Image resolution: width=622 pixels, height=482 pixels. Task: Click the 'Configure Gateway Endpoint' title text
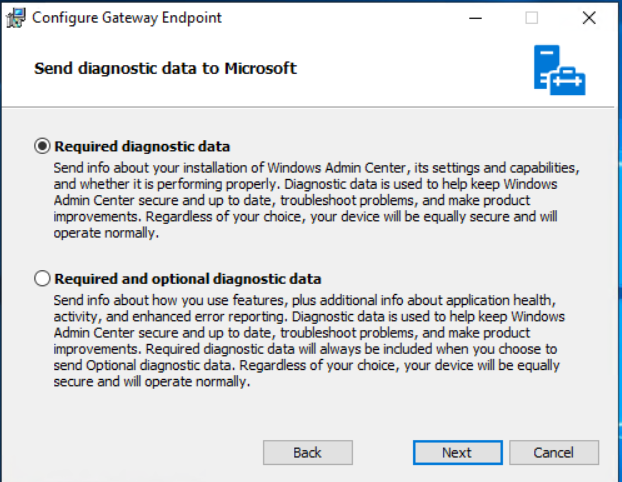pos(127,18)
